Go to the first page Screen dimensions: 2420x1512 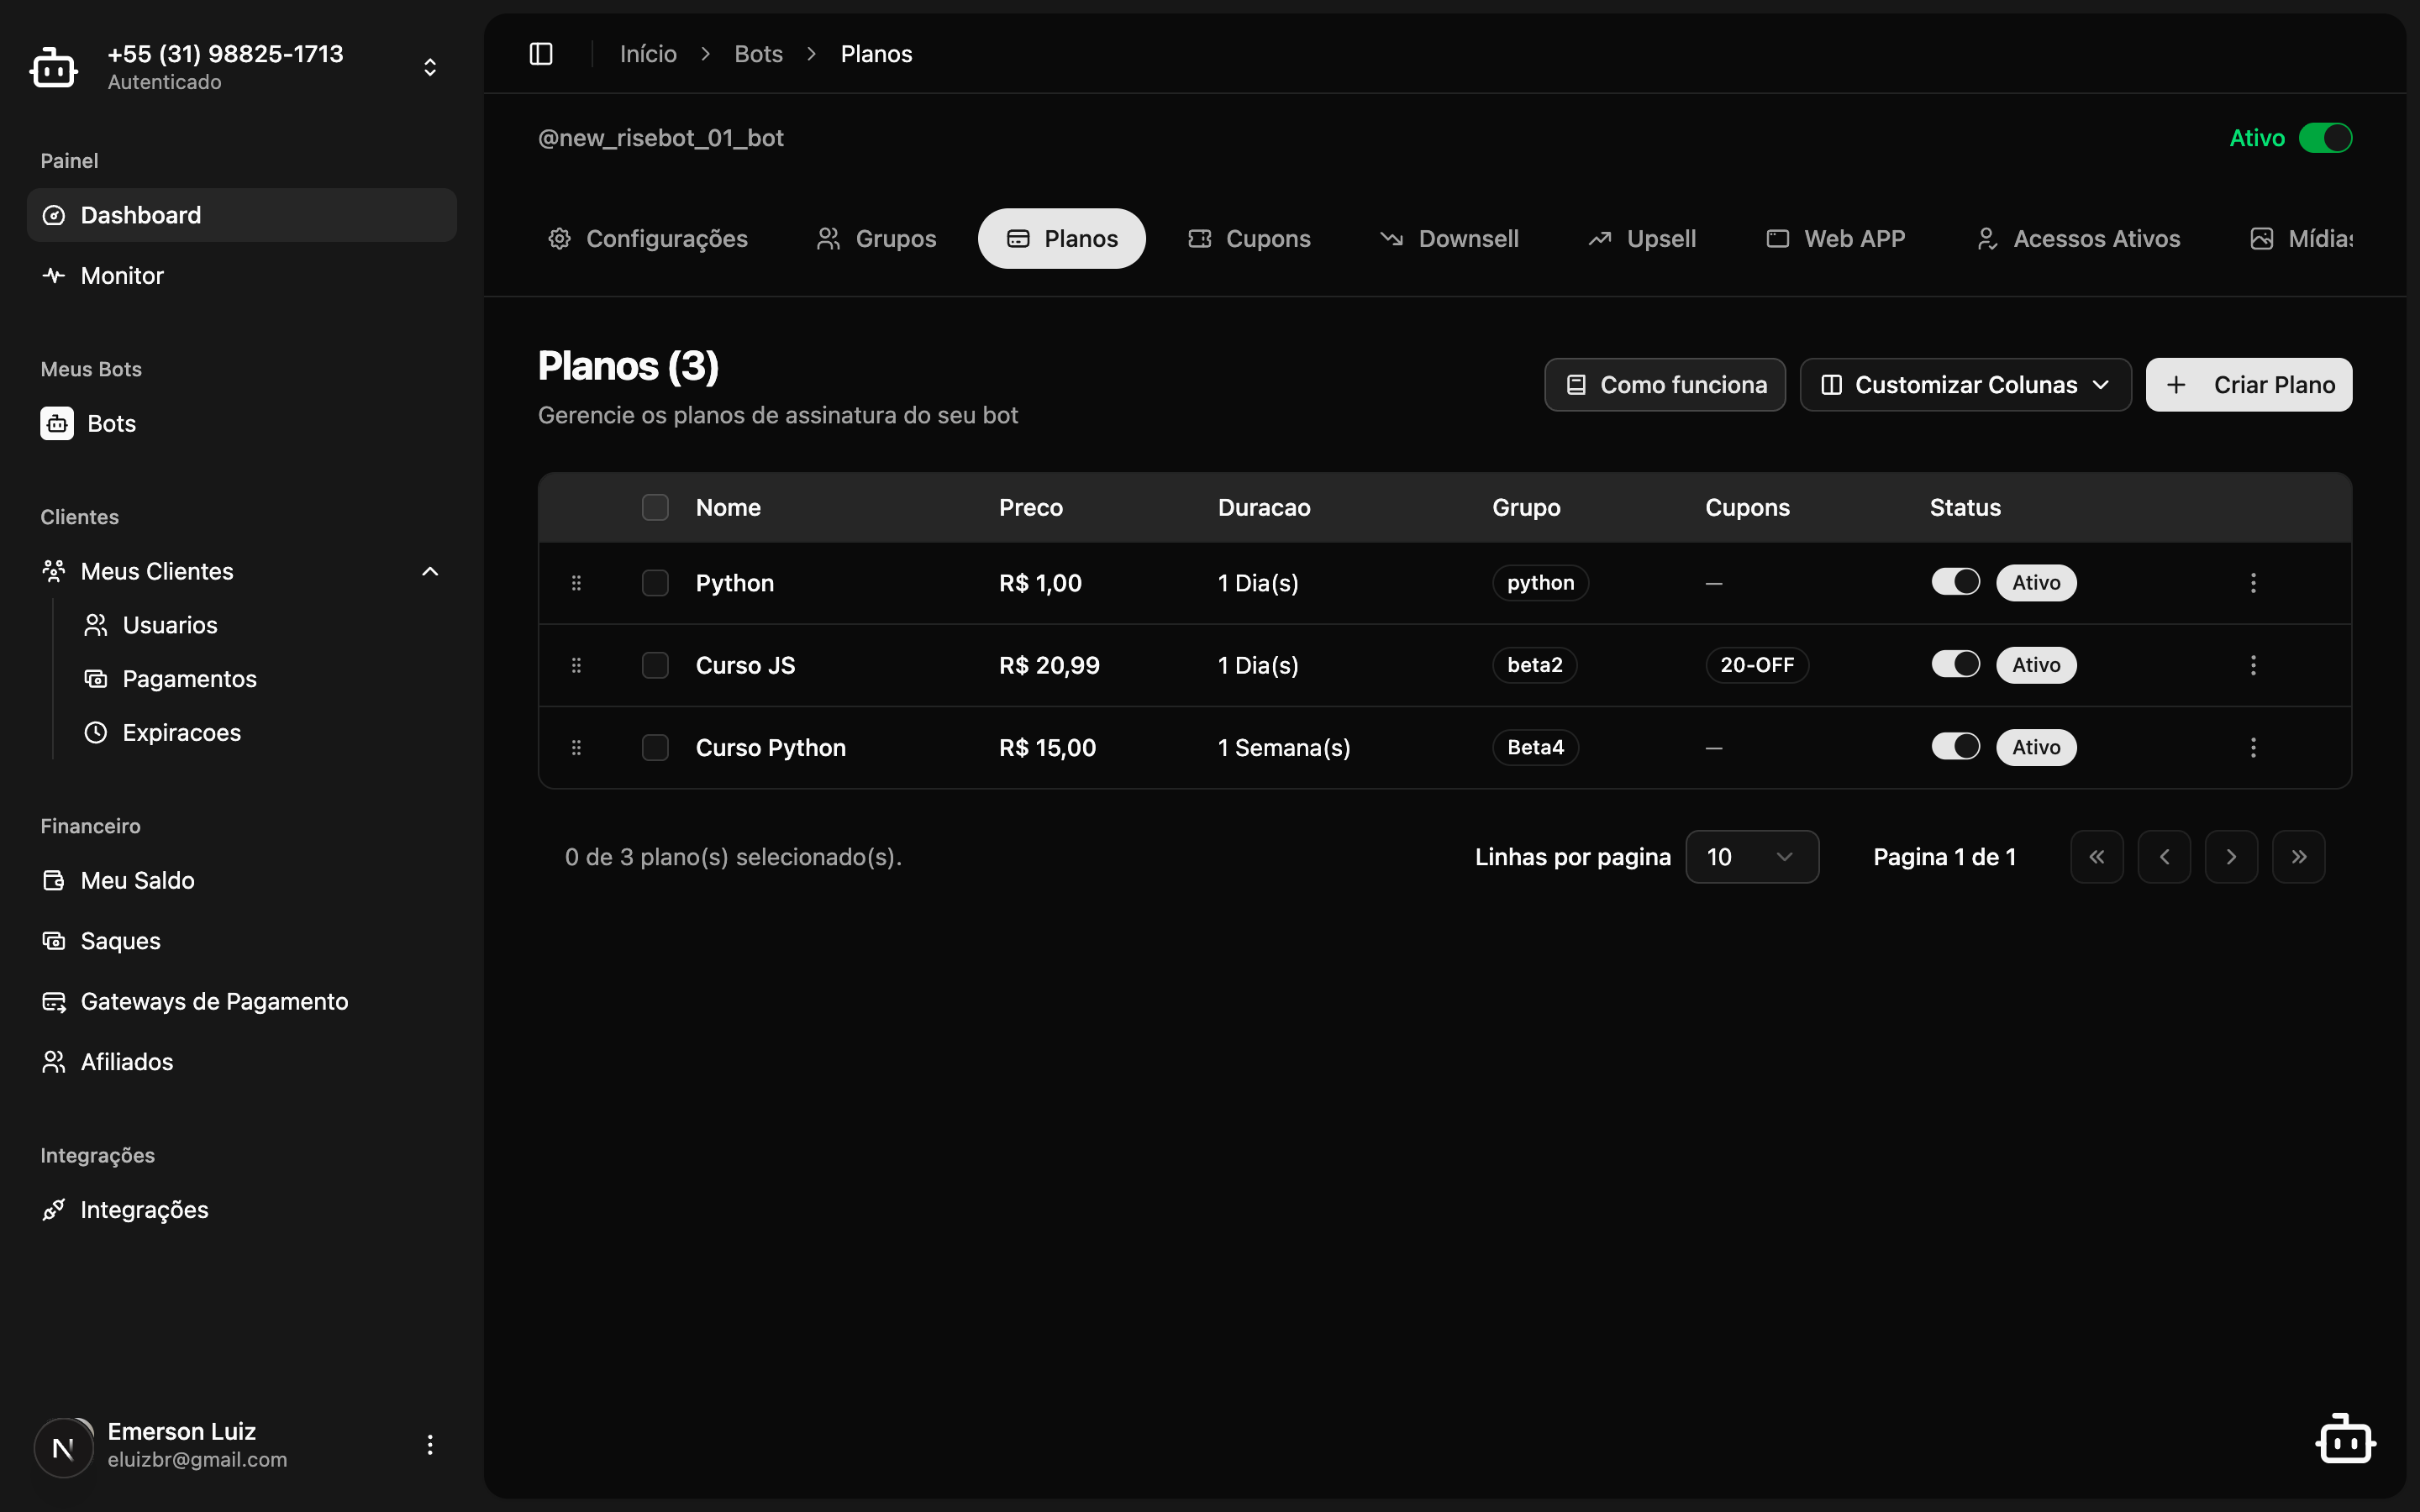point(2097,857)
